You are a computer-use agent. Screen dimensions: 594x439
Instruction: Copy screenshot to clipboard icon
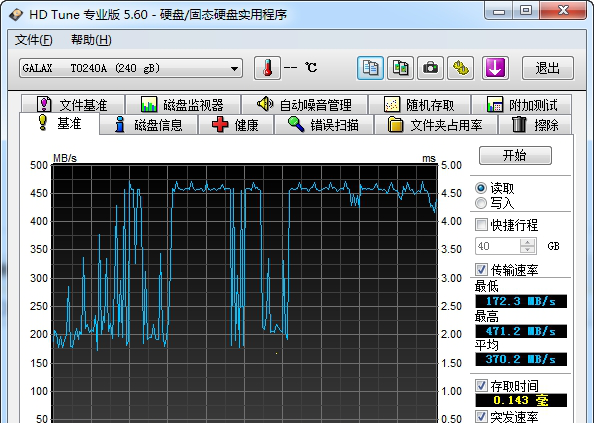click(400, 68)
